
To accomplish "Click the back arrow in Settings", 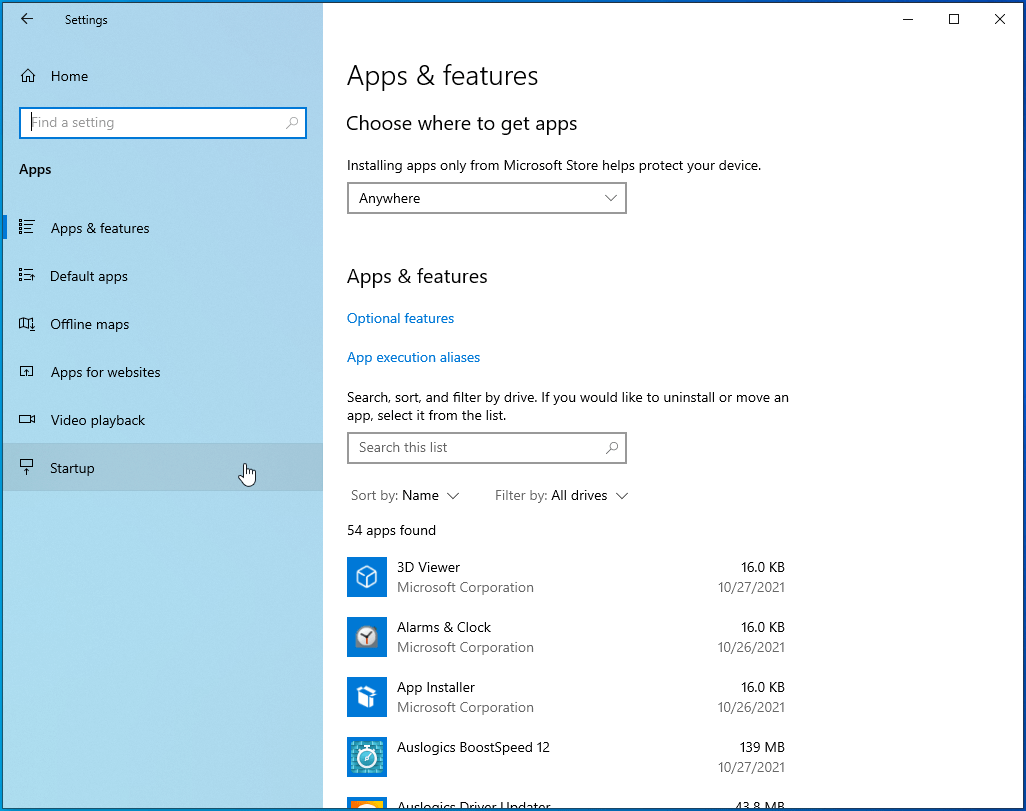I will [27, 18].
